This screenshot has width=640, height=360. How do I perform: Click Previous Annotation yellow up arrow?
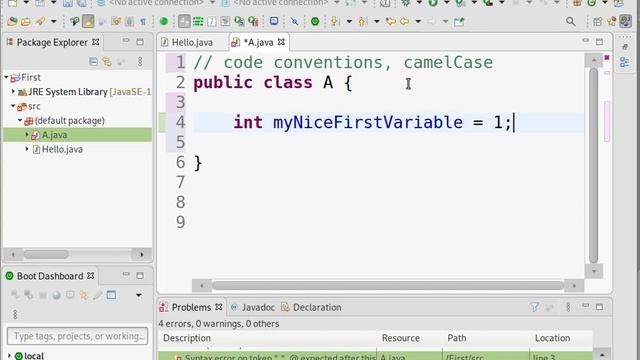362,21
